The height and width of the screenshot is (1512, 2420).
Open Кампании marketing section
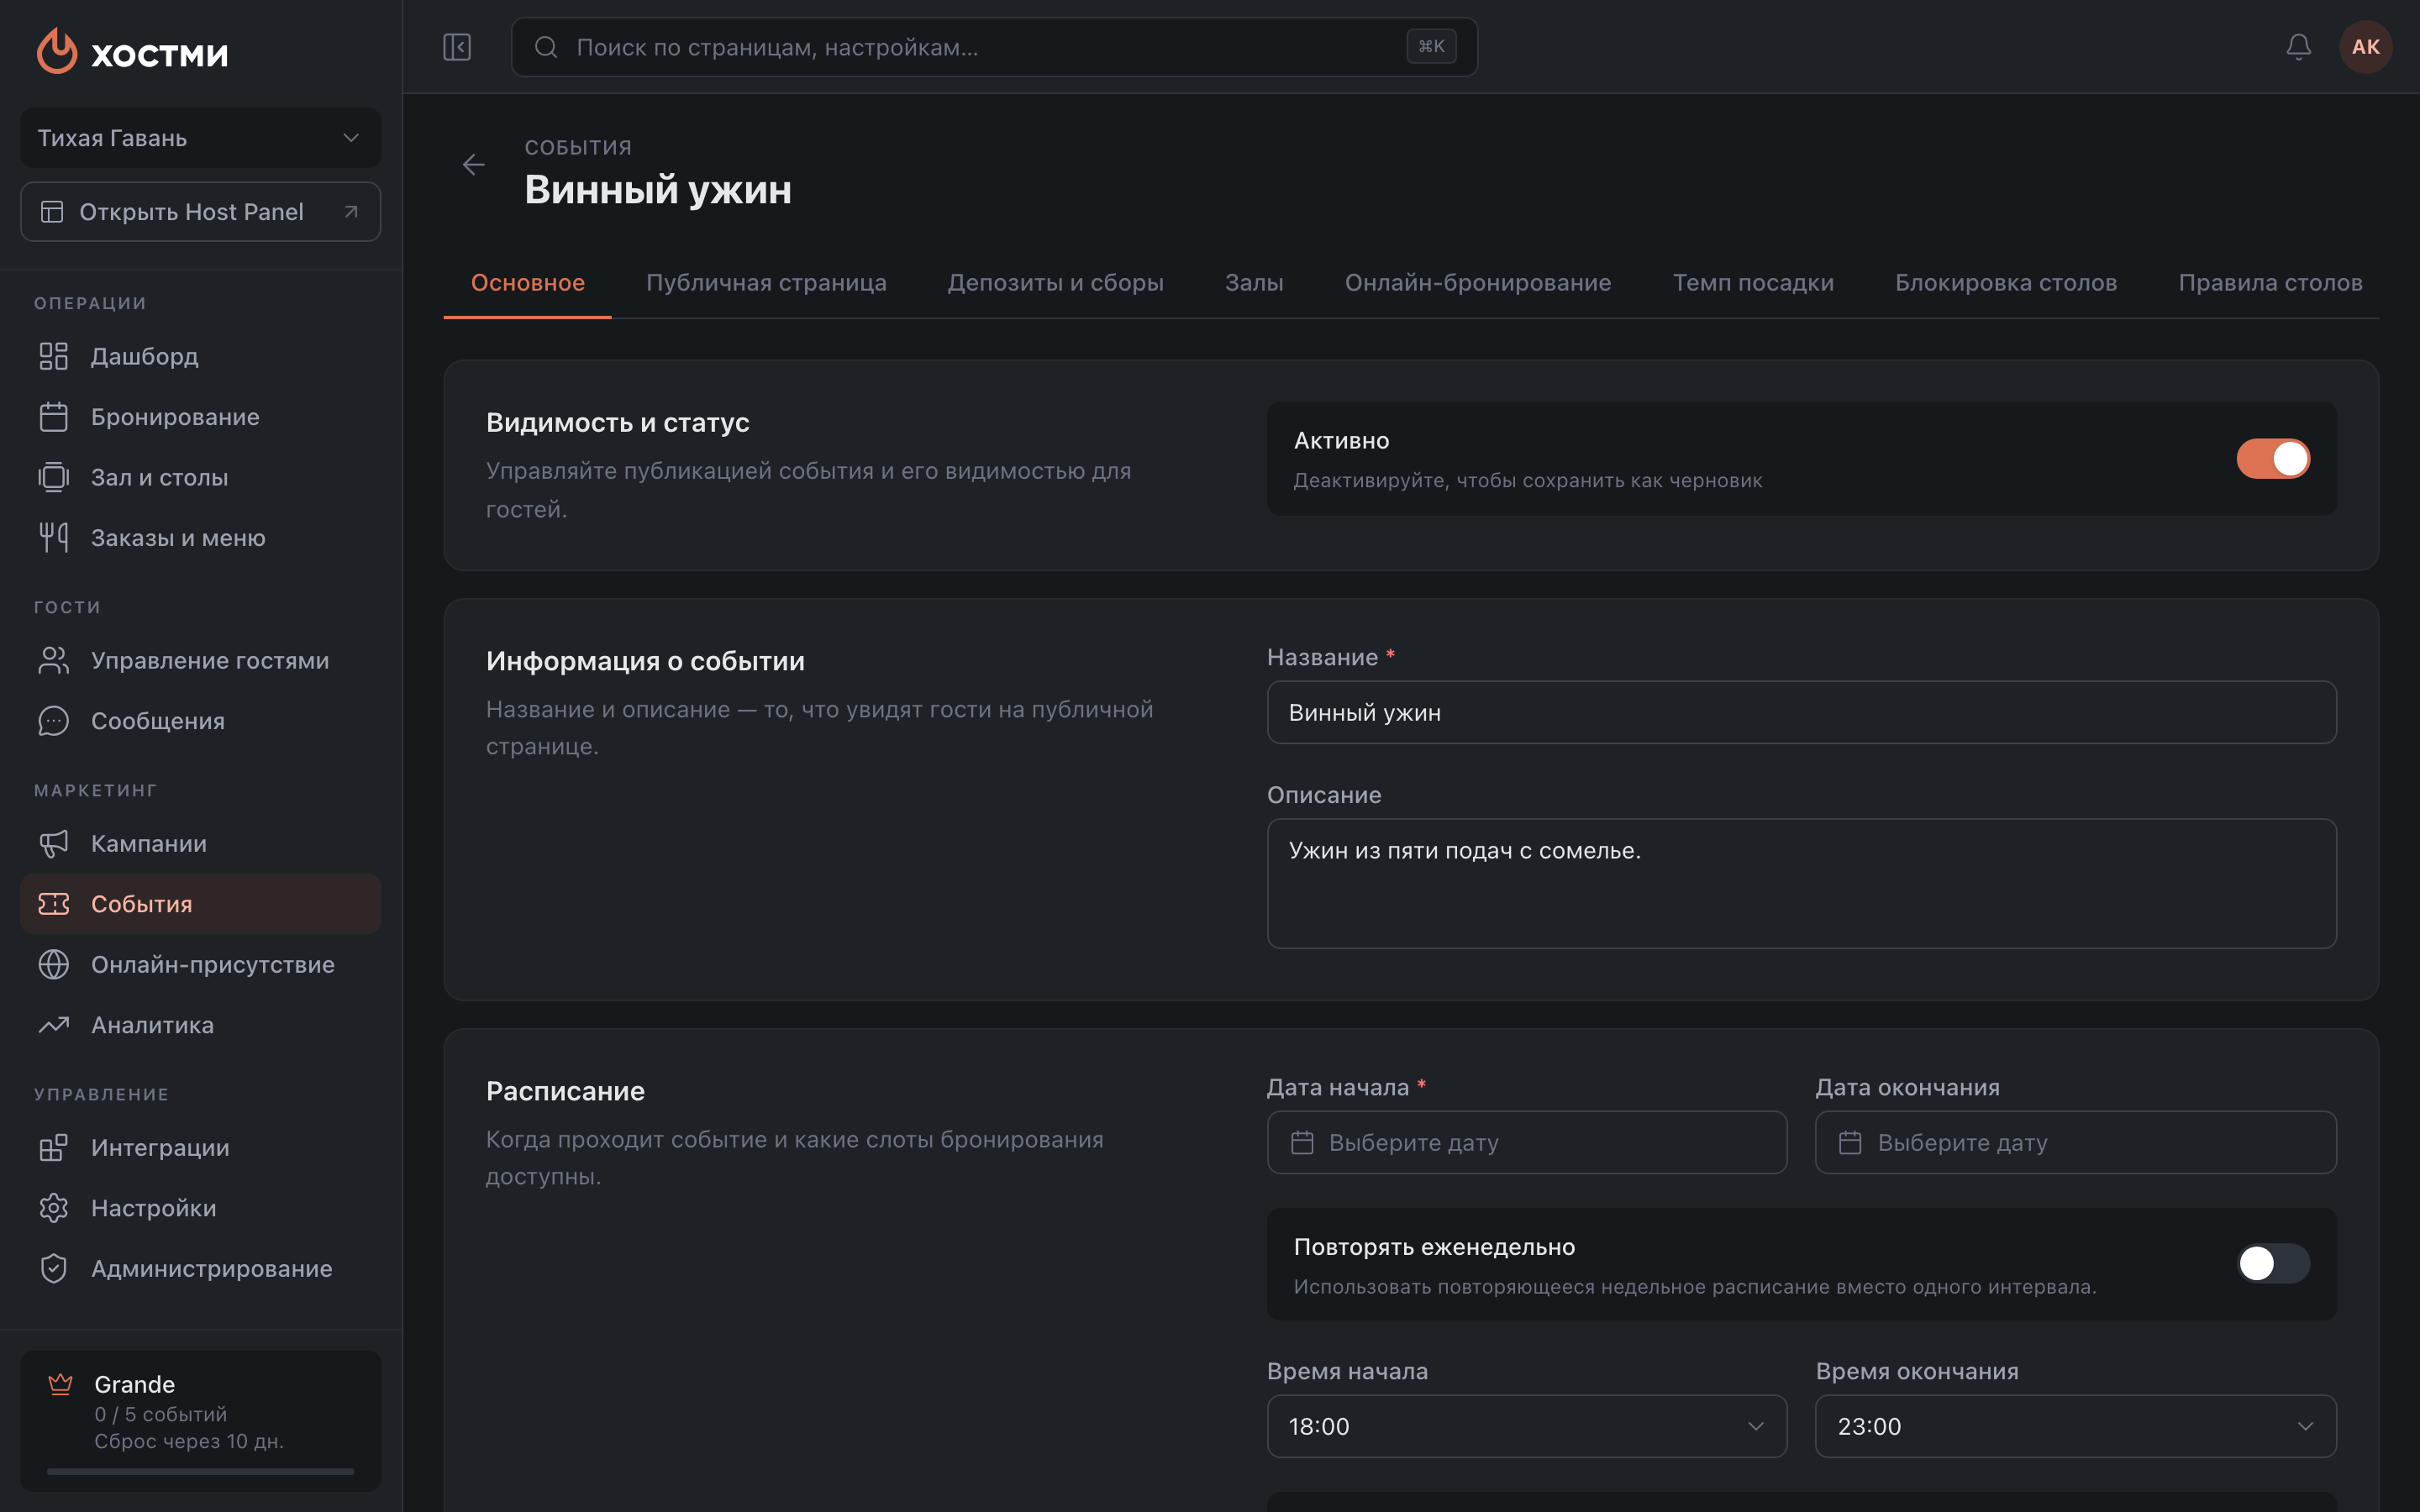tap(200, 843)
